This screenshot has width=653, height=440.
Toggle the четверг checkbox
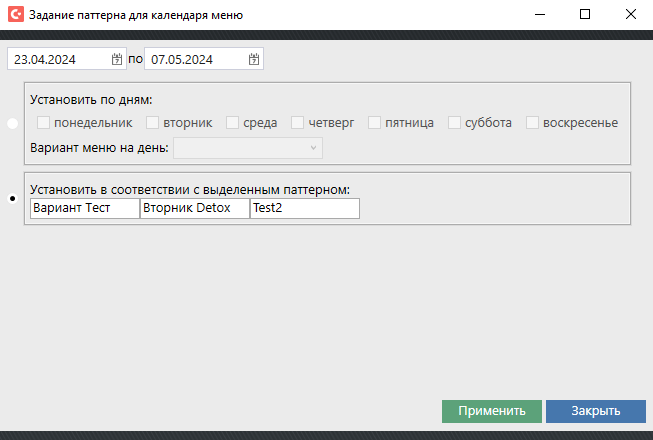298,123
